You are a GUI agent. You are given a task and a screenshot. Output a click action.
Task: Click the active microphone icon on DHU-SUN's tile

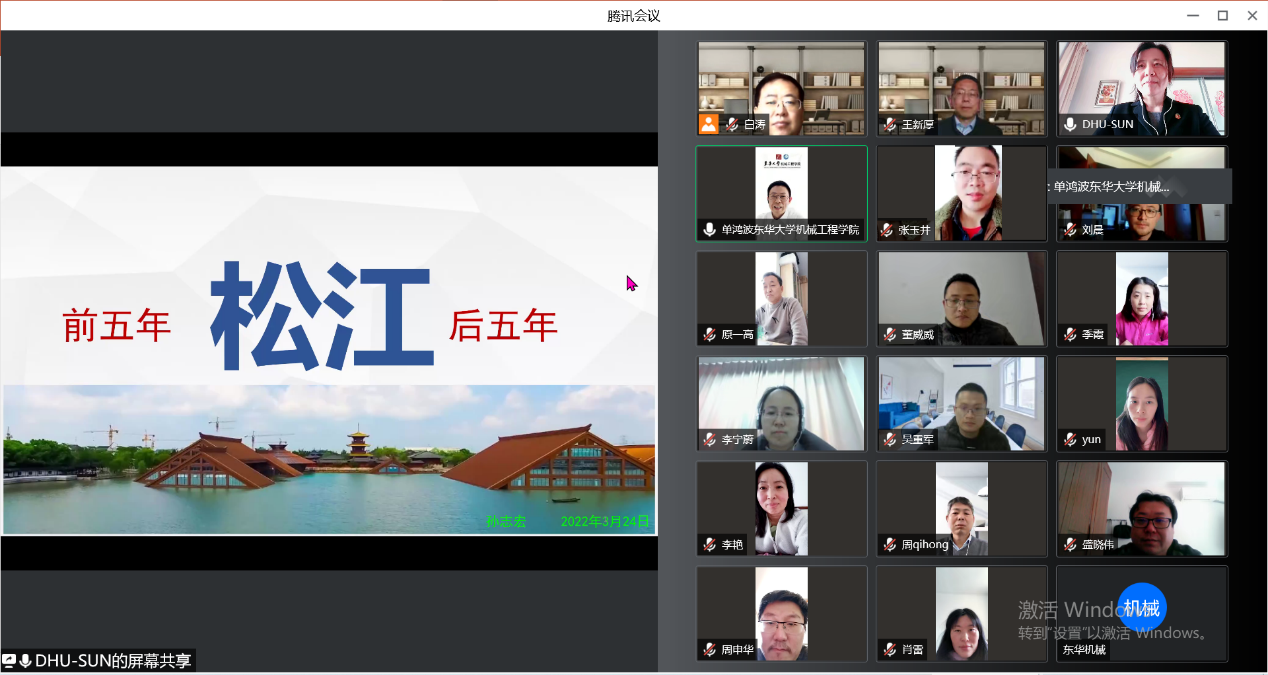tap(1069, 125)
